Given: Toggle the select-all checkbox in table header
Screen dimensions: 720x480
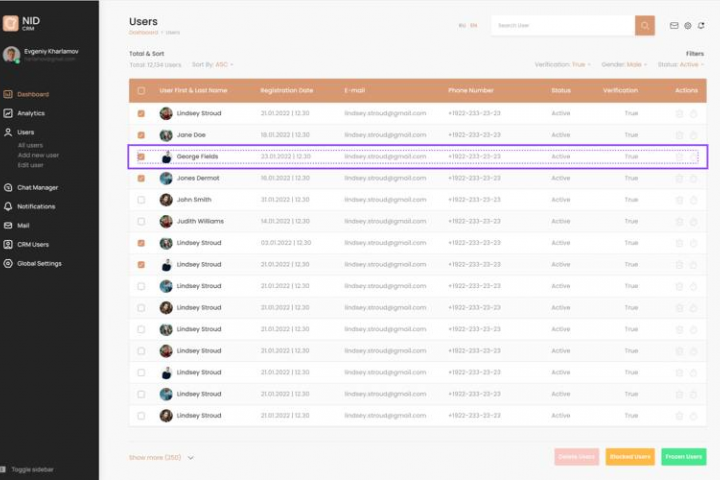Looking at the screenshot, I should (141, 90).
